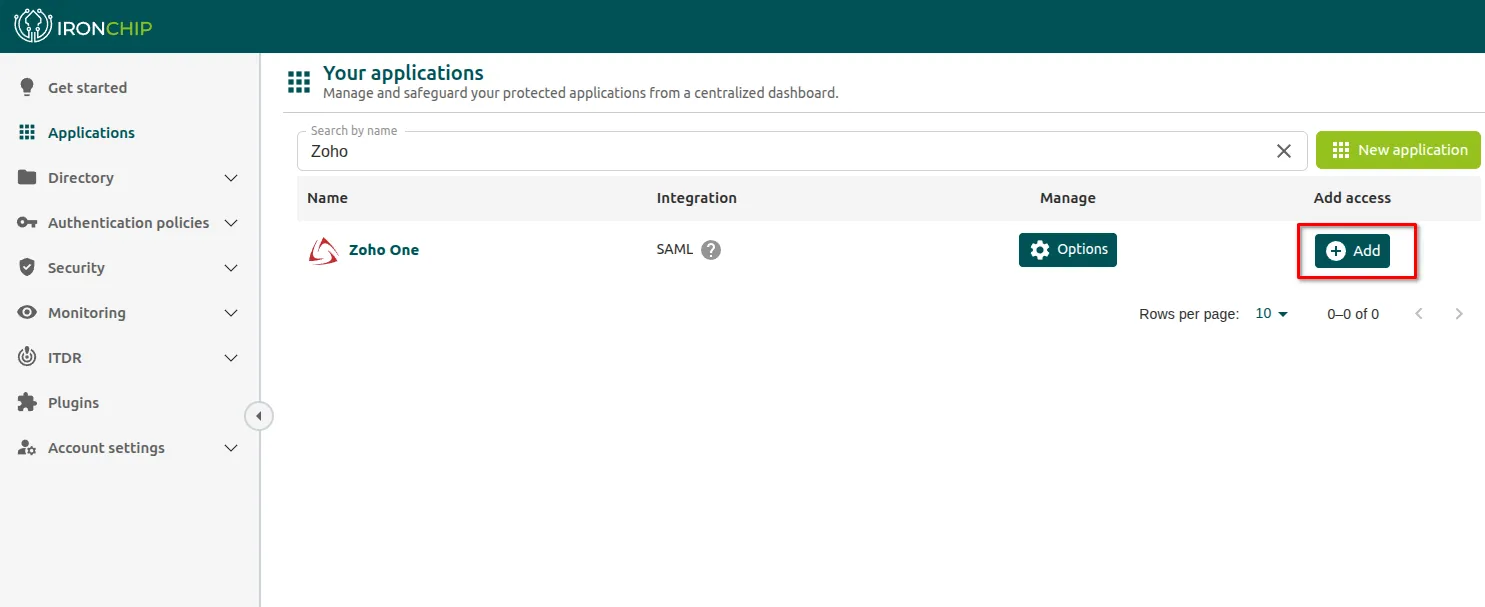This screenshot has height=607, width=1485.
Task: Click the Ironchip logo in header
Action: coord(83,26)
